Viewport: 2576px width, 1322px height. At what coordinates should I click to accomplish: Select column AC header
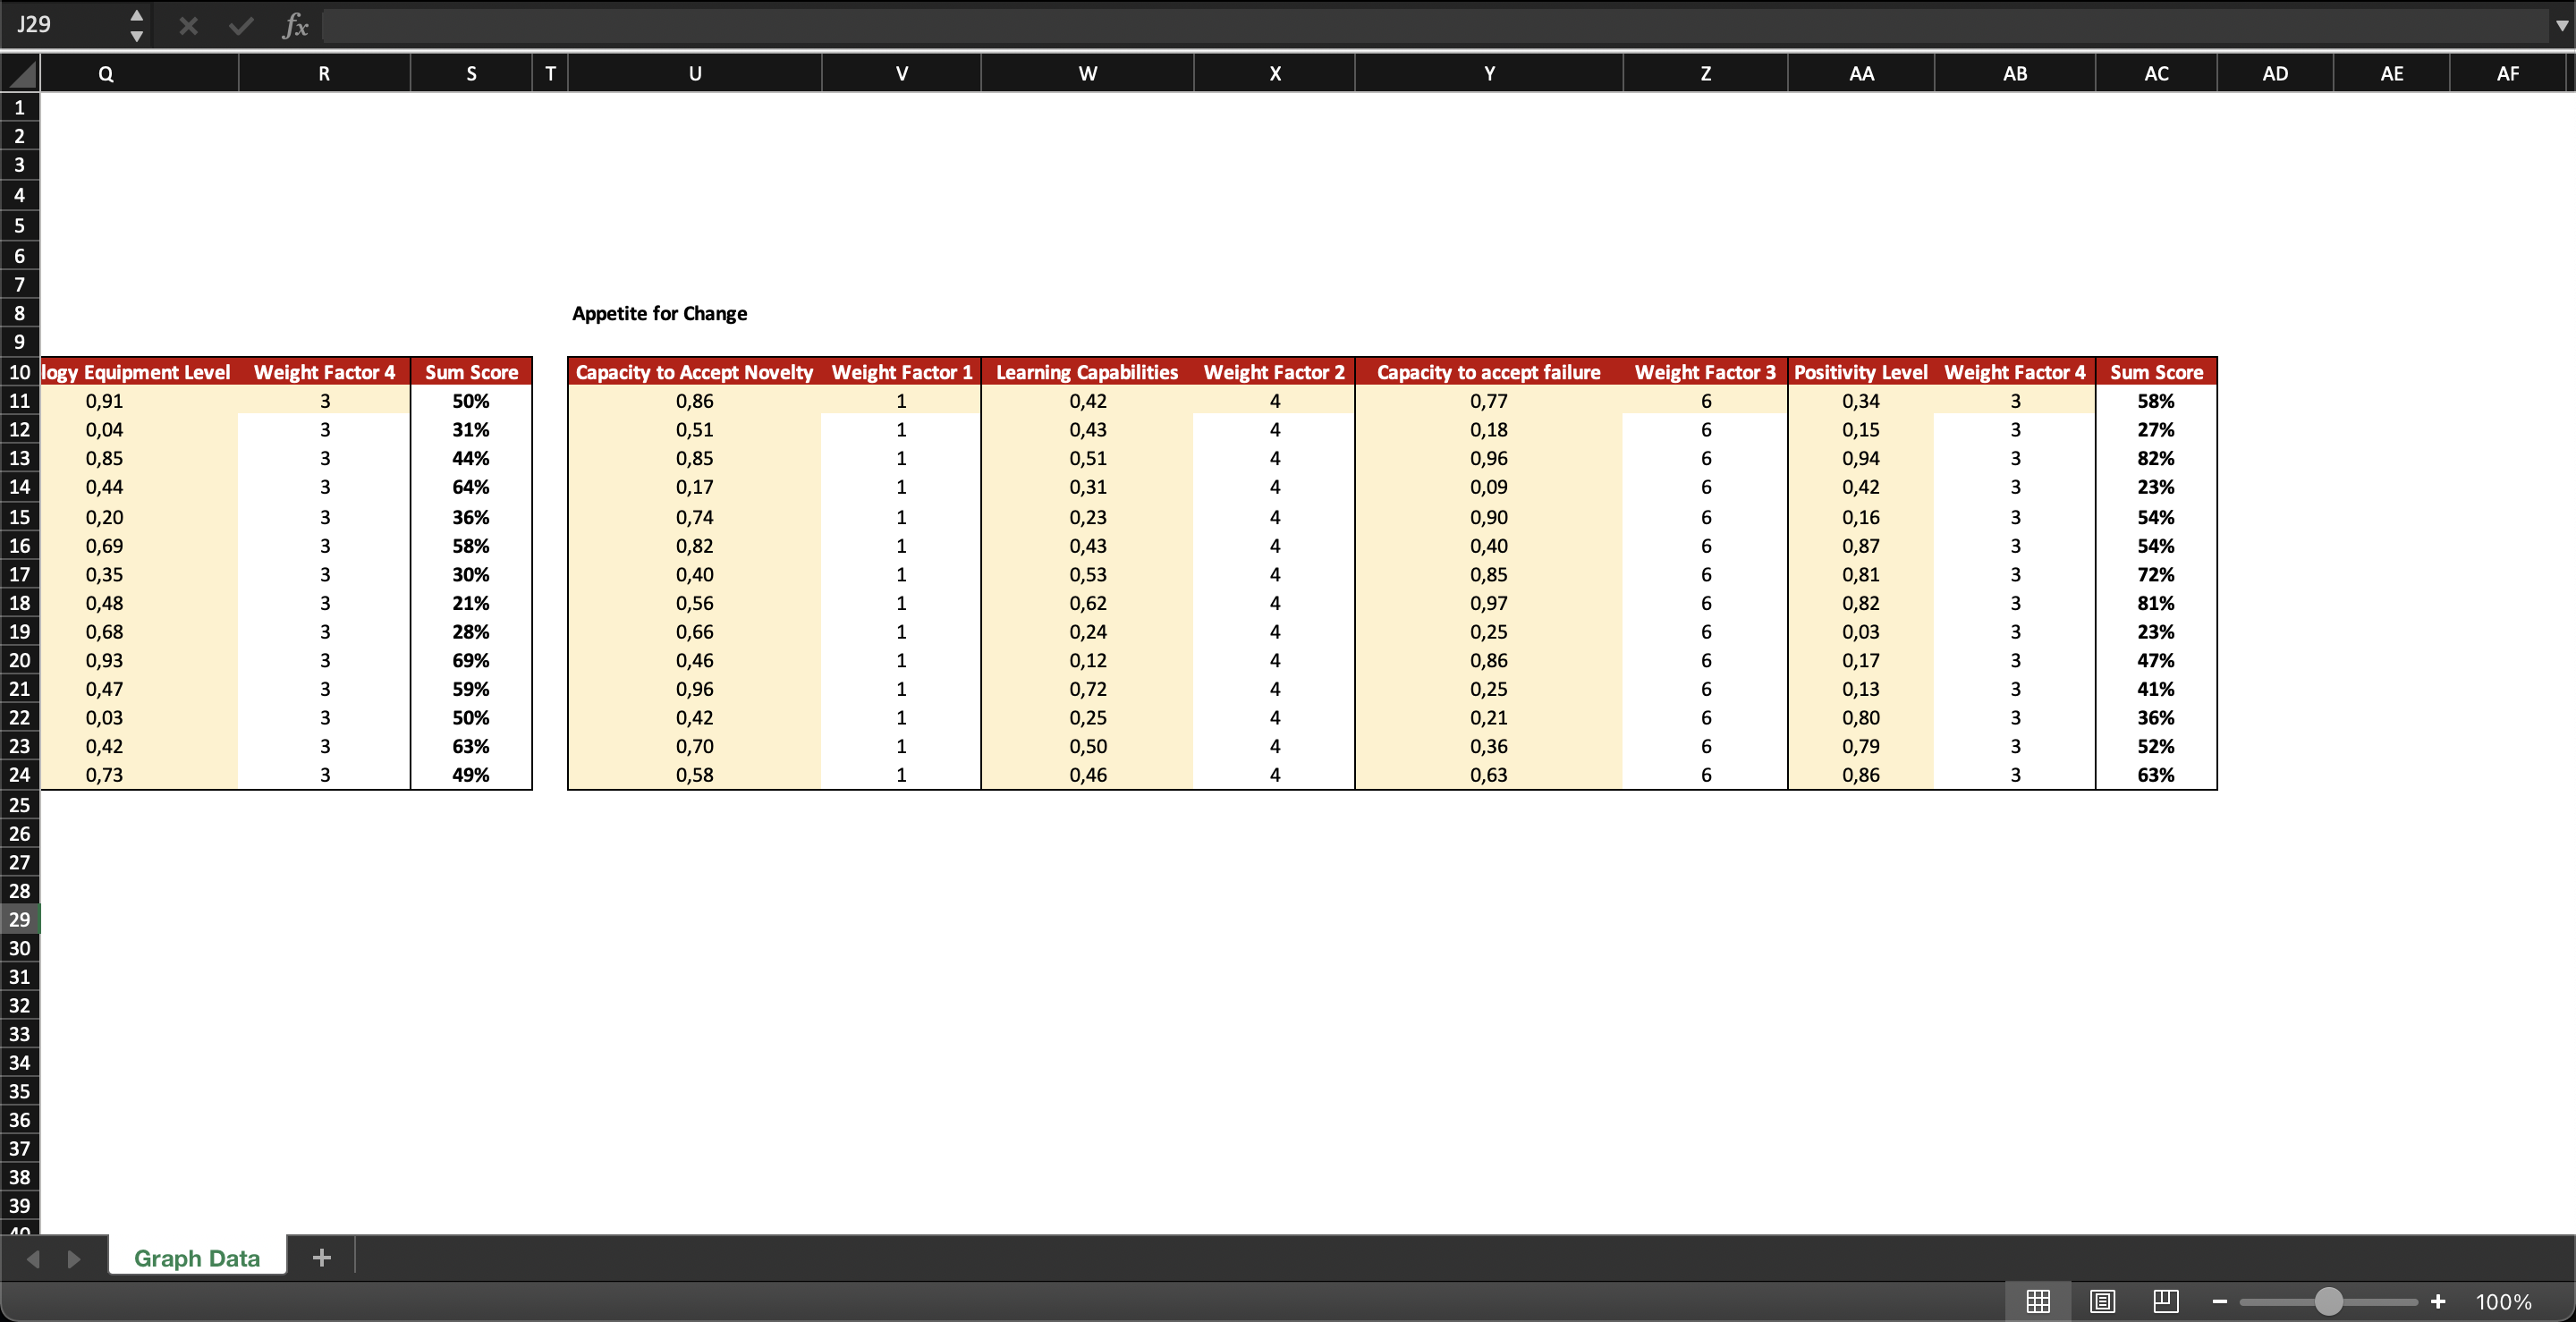pos(2156,73)
